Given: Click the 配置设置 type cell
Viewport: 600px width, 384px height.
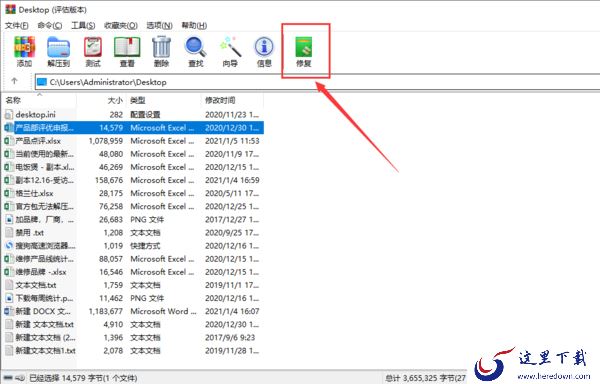Looking at the screenshot, I should [x=145, y=114].
